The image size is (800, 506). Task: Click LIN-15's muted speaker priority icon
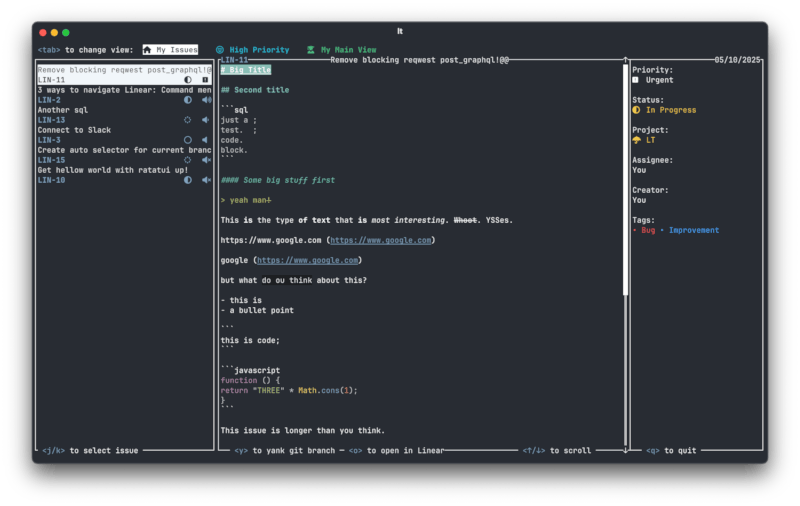206,160
